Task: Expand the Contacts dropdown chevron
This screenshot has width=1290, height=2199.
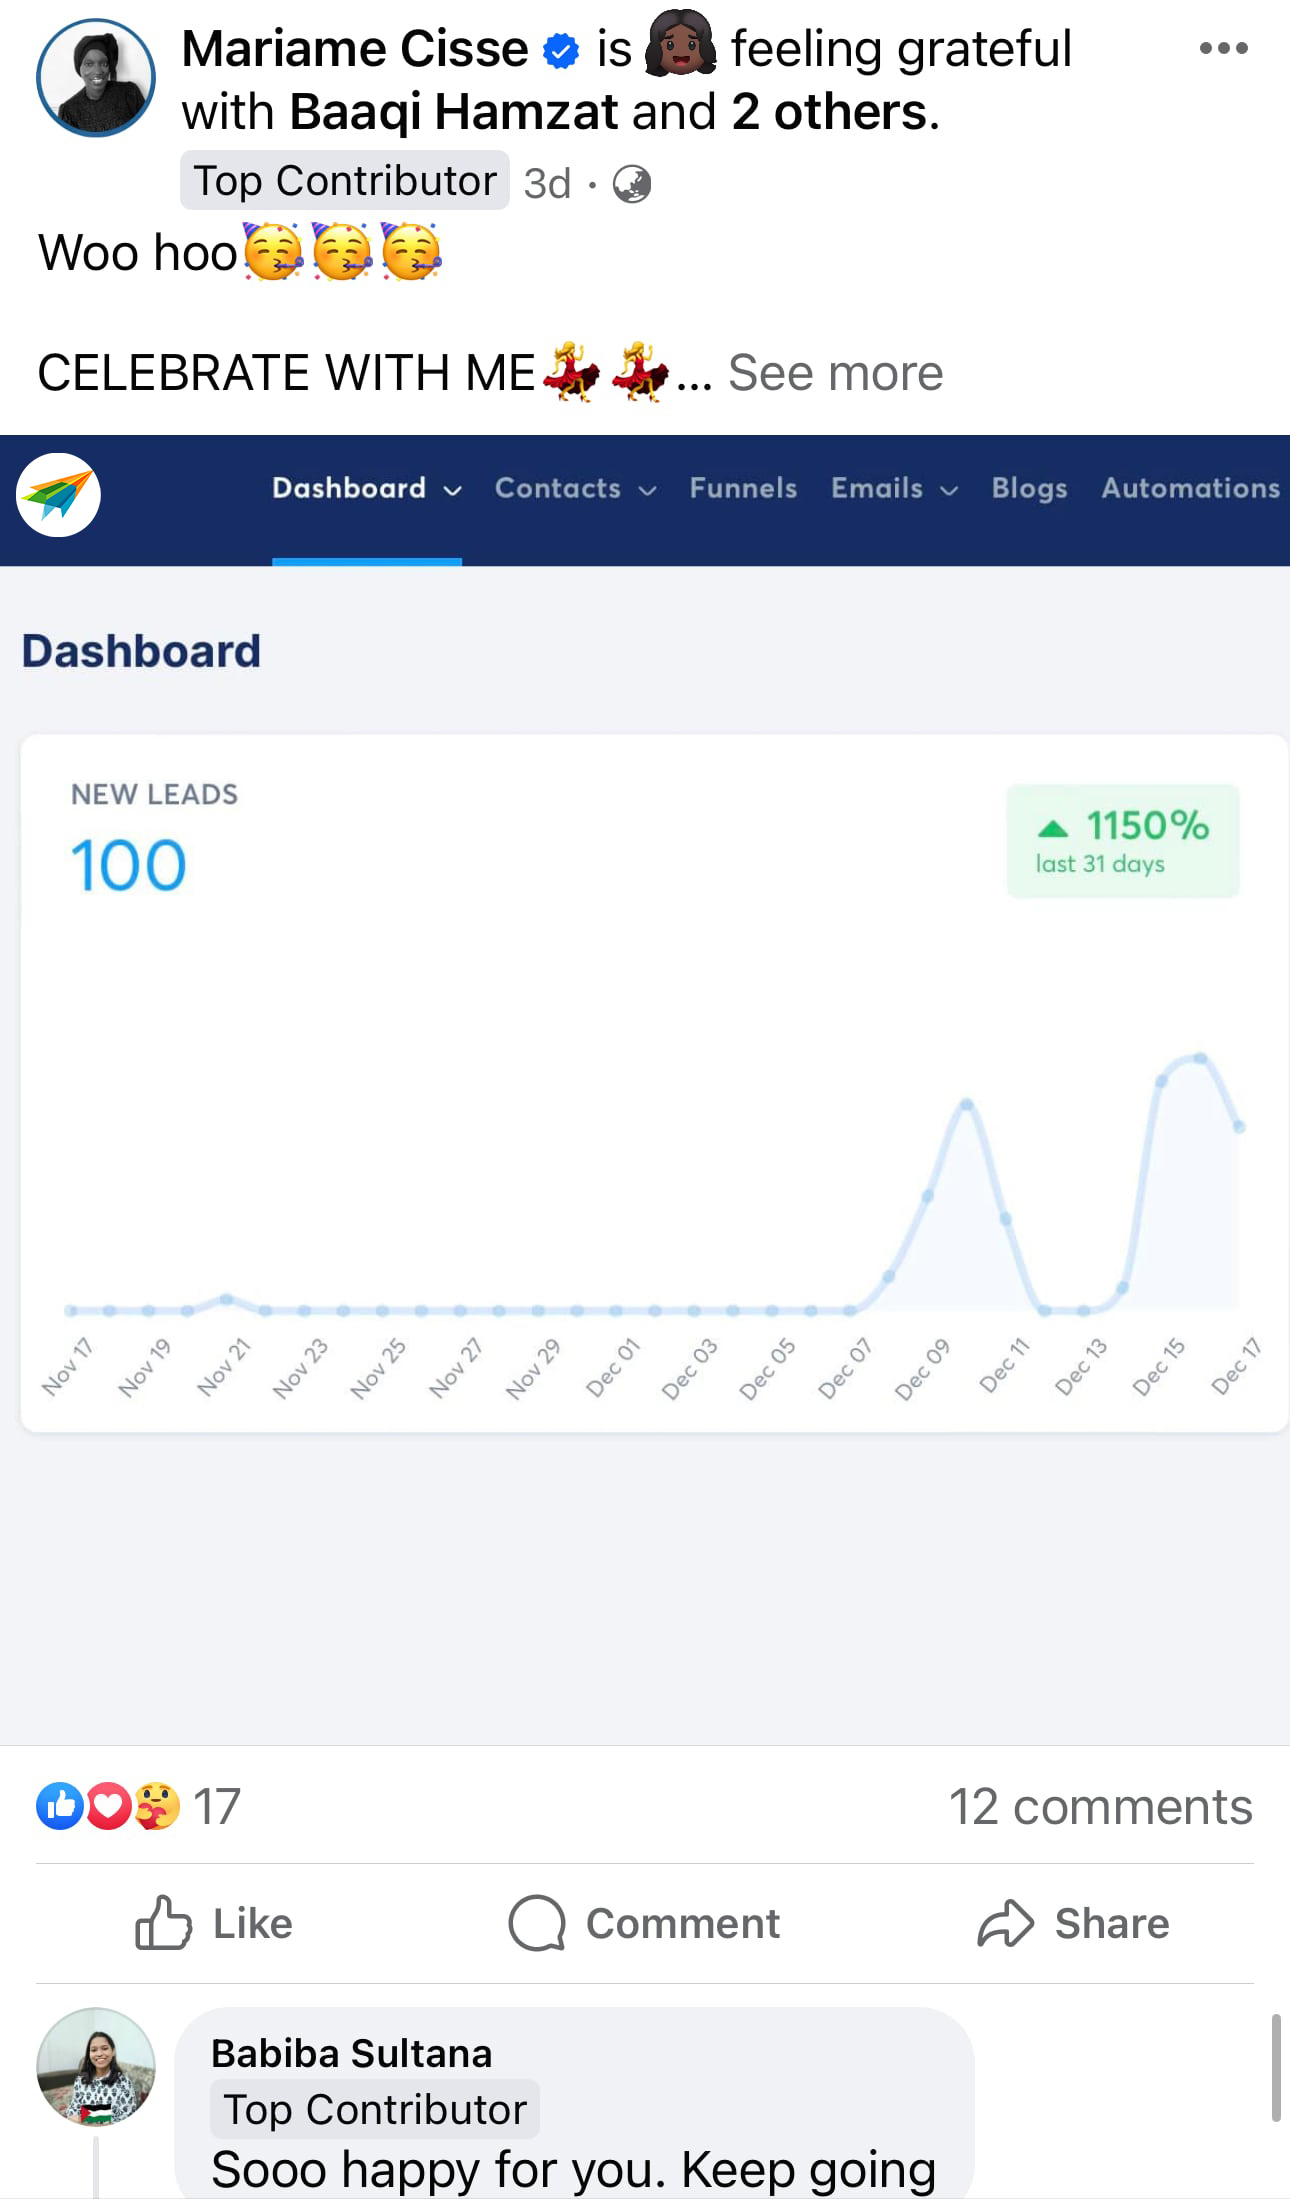Action: click(x=648, y=490)
